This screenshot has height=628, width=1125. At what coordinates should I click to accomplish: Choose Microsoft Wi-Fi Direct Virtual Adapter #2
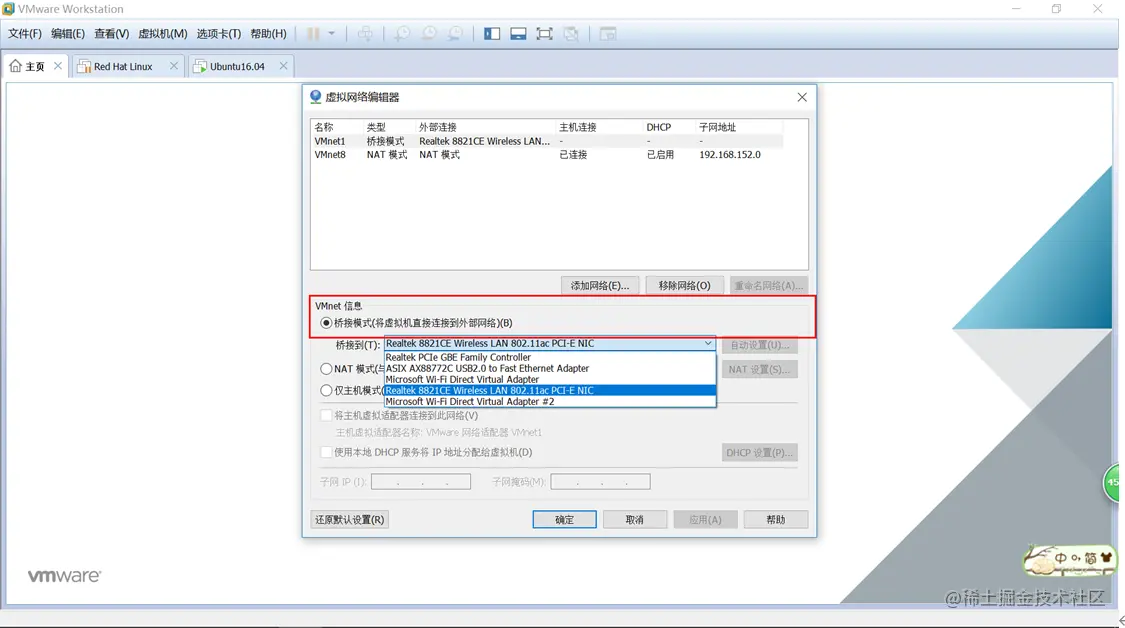(550, 402)
